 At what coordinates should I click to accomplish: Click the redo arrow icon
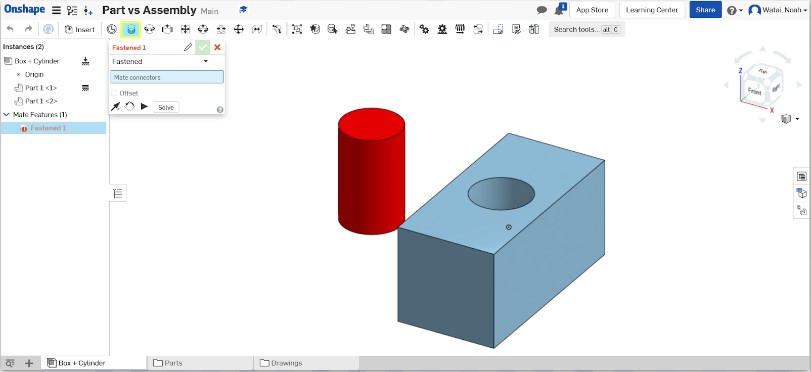coord(28,29)
